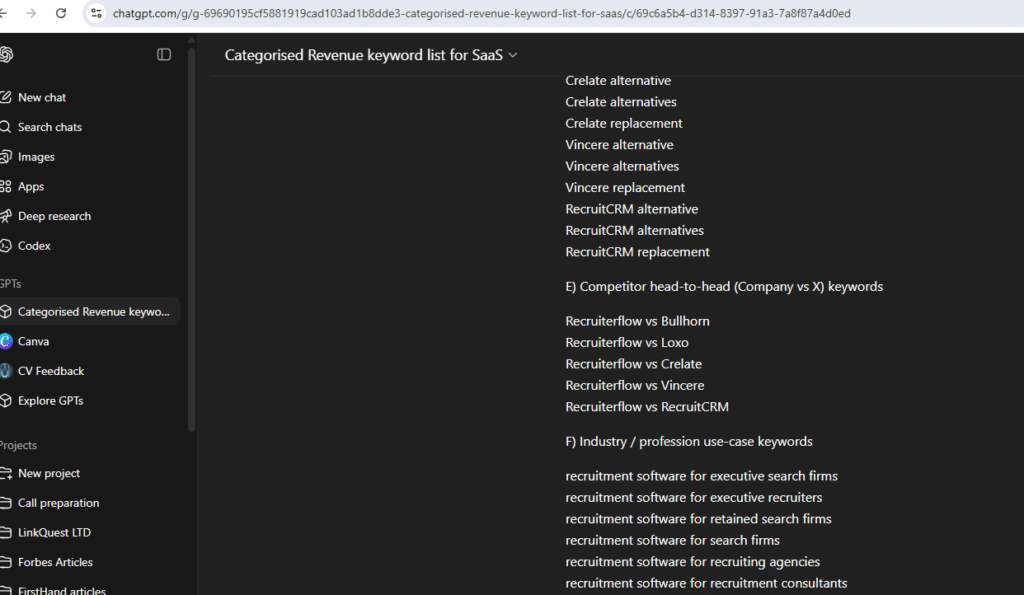Open the chat title dropdown menu
Viewport: 1024px width, 595px height.
point(512,55)
